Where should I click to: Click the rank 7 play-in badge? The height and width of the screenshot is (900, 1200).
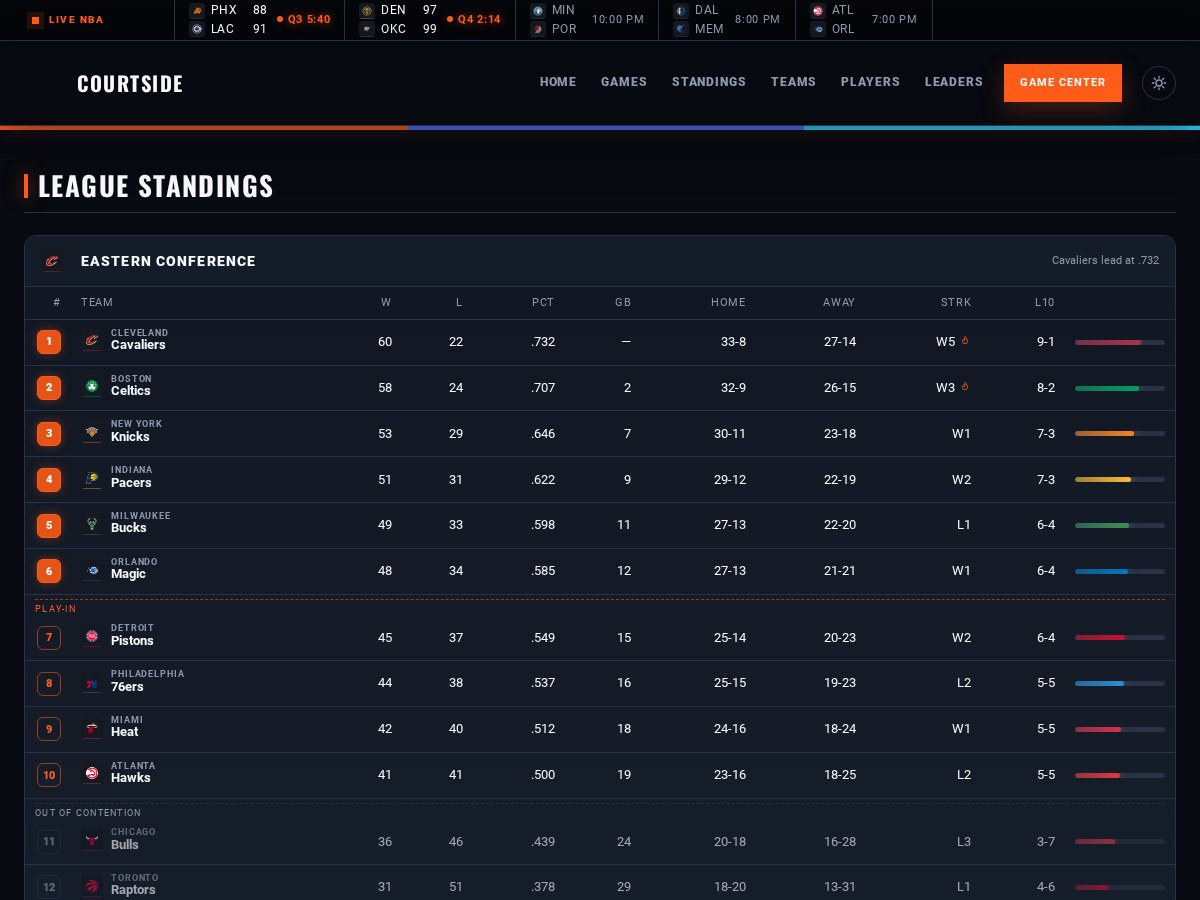tap(49, 637)
